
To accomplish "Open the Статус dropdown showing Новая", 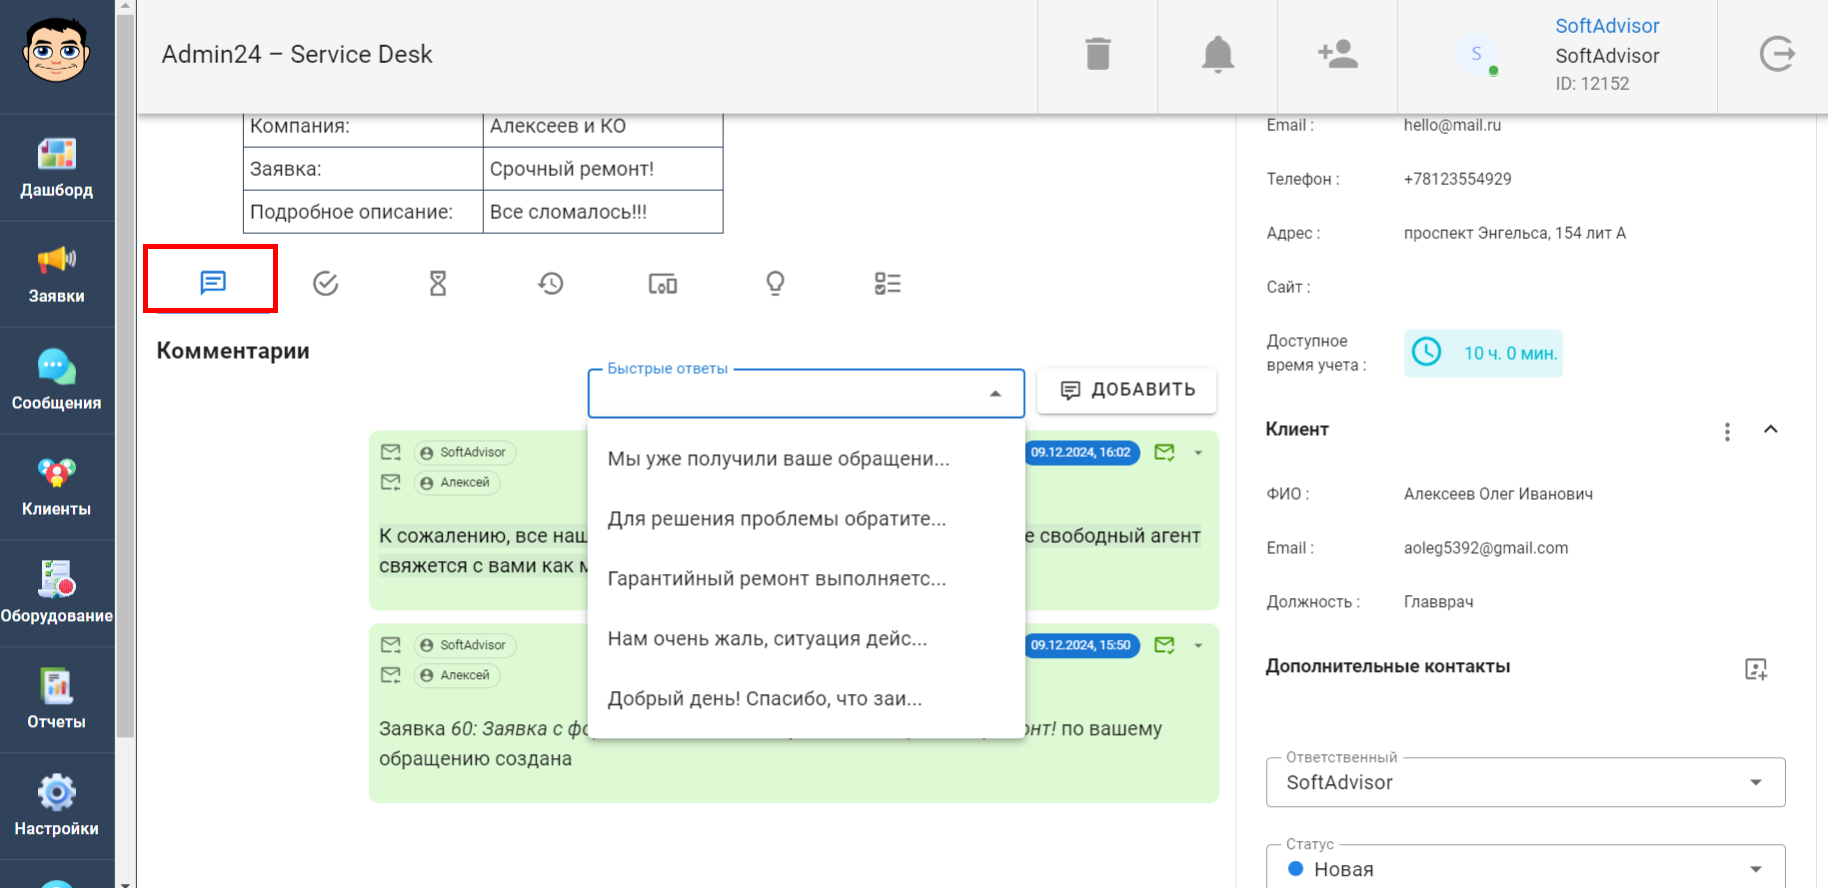I will (x=1524, y=868).
